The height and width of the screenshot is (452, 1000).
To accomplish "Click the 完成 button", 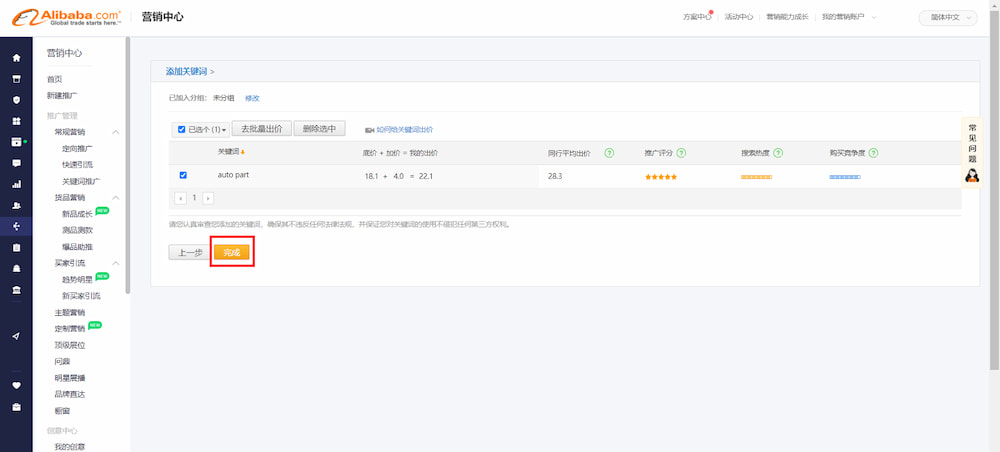I will point(232,252).
